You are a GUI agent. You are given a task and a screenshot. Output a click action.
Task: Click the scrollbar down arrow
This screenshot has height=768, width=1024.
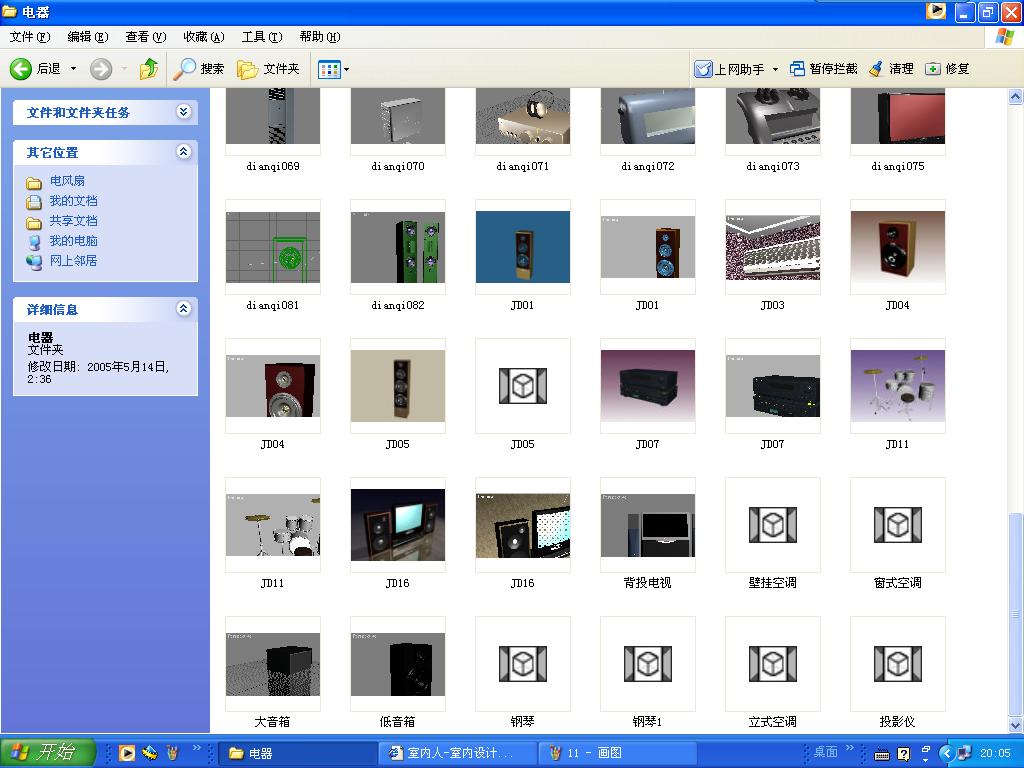click(1015, 724)
